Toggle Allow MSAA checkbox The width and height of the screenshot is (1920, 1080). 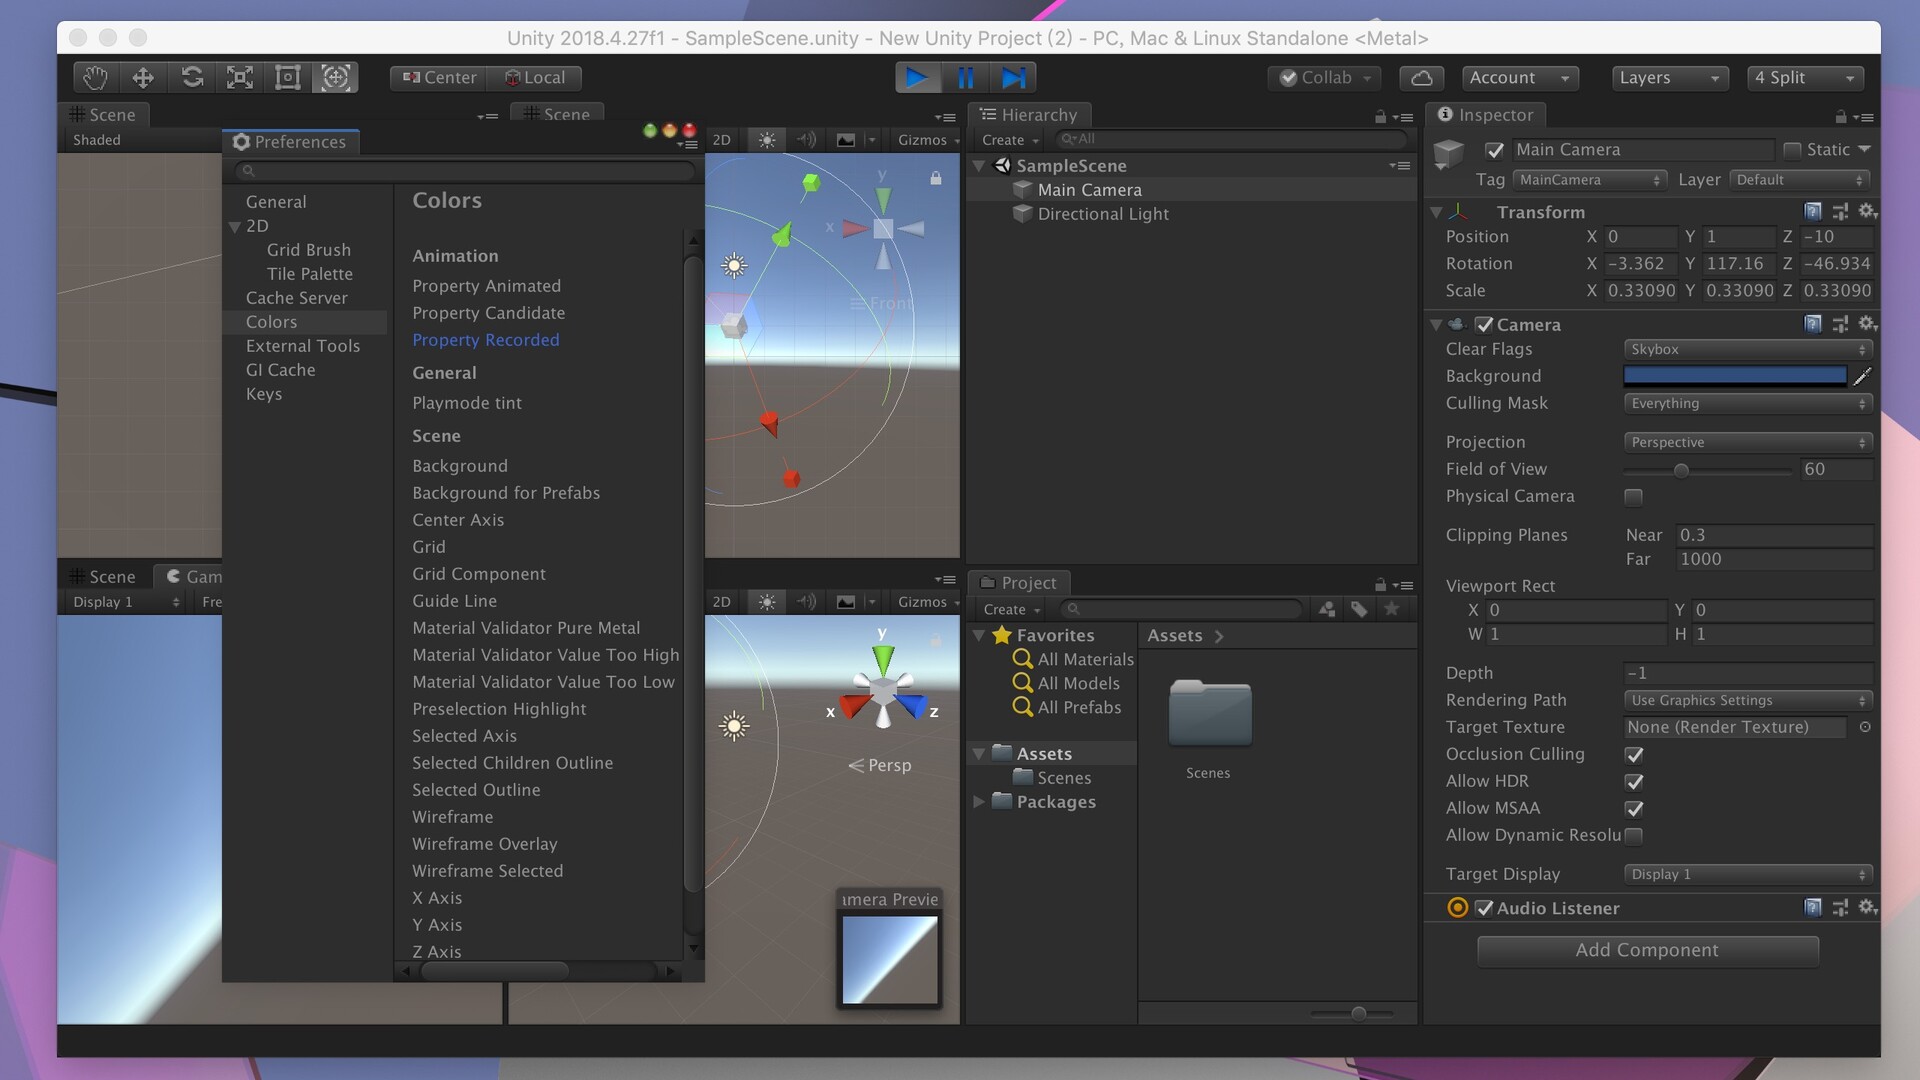click(1634, 809)
